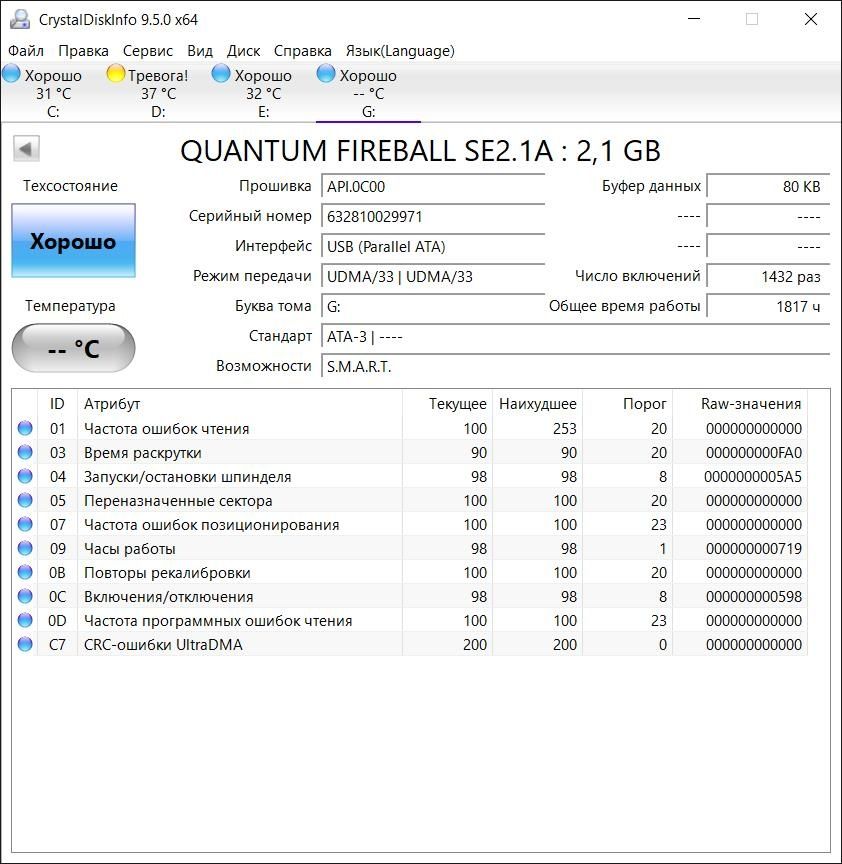Click the Техсостояние label
The width and height of the screenshot is (842, 864).
tap(70, 186)
